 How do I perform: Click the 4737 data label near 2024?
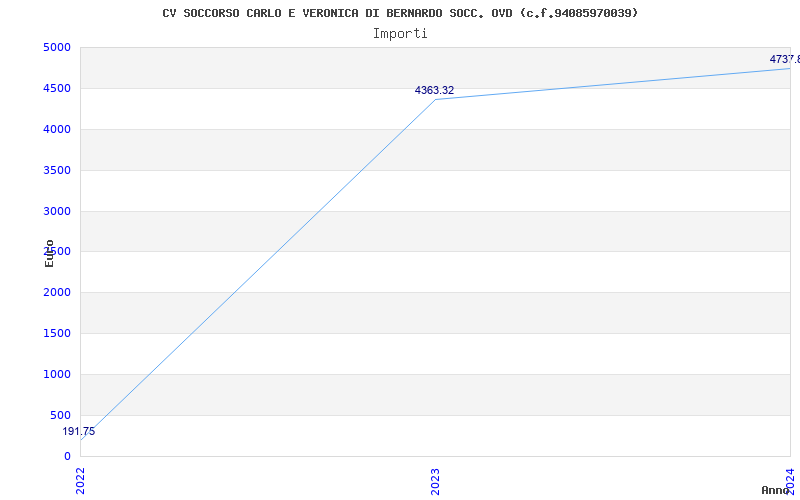[x=785, y=59]
